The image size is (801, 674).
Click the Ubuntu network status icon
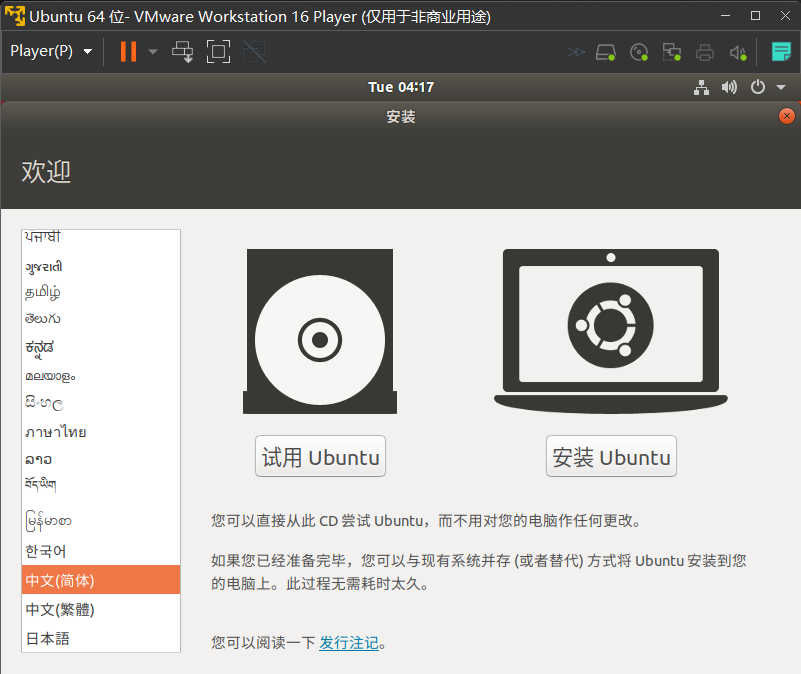point(701,88)
